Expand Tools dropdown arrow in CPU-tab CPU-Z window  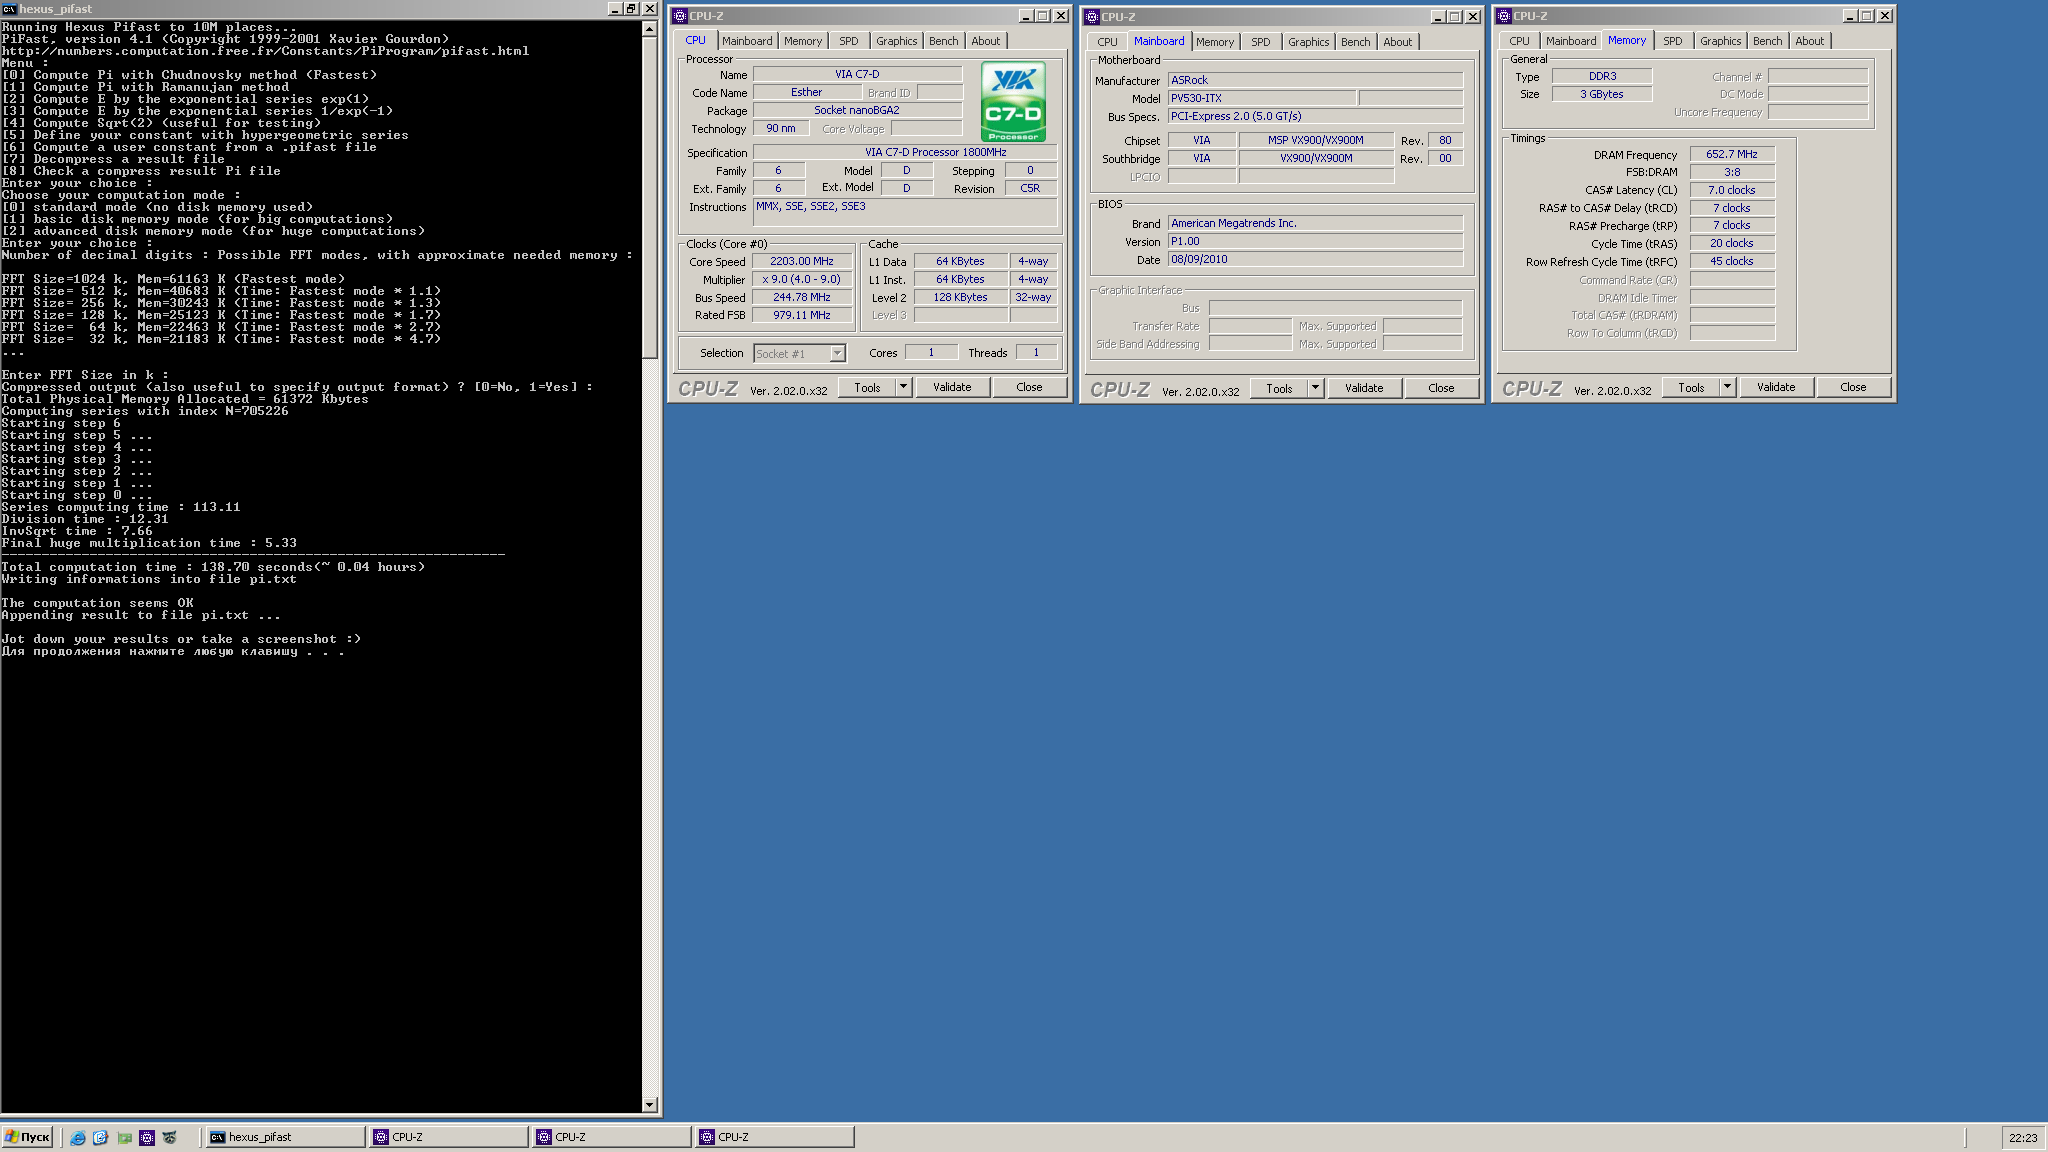(903, 387)
